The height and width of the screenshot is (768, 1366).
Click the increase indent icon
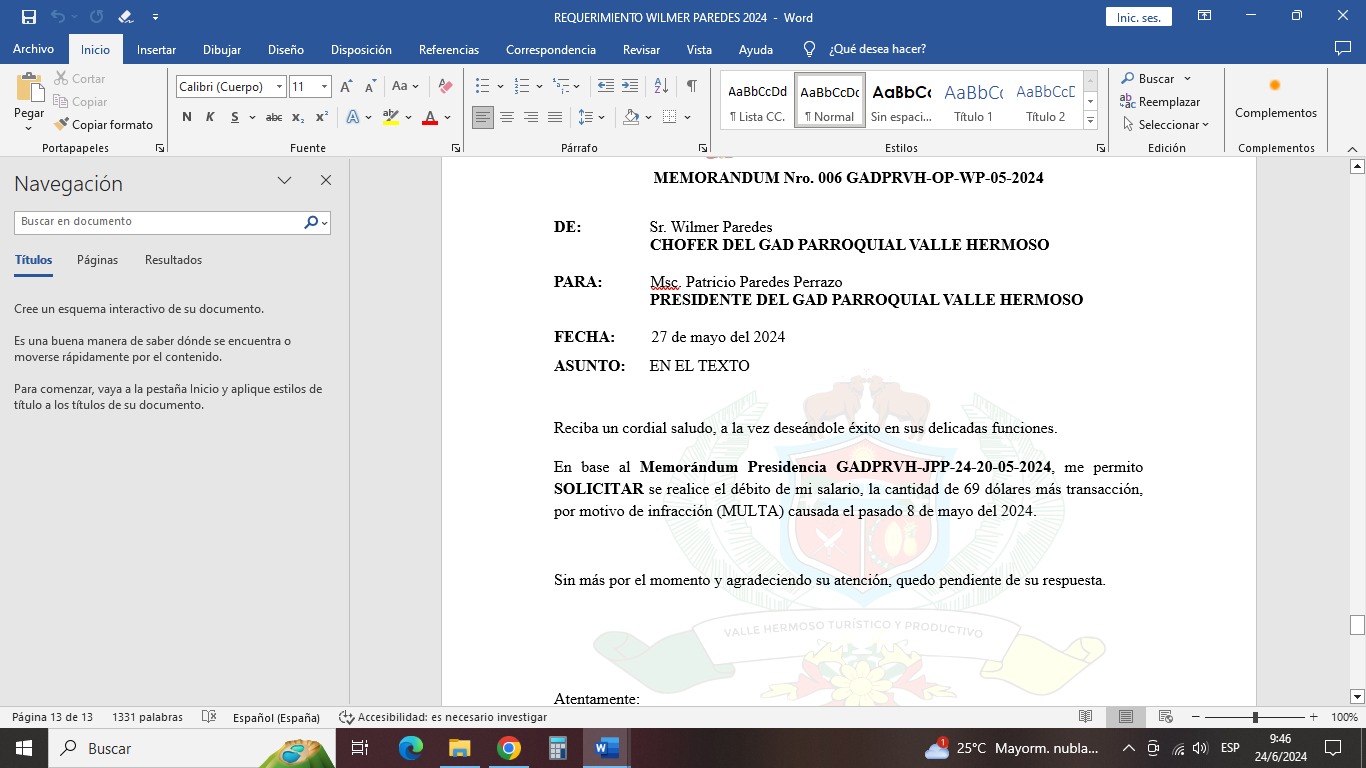(x=629, y=87)
